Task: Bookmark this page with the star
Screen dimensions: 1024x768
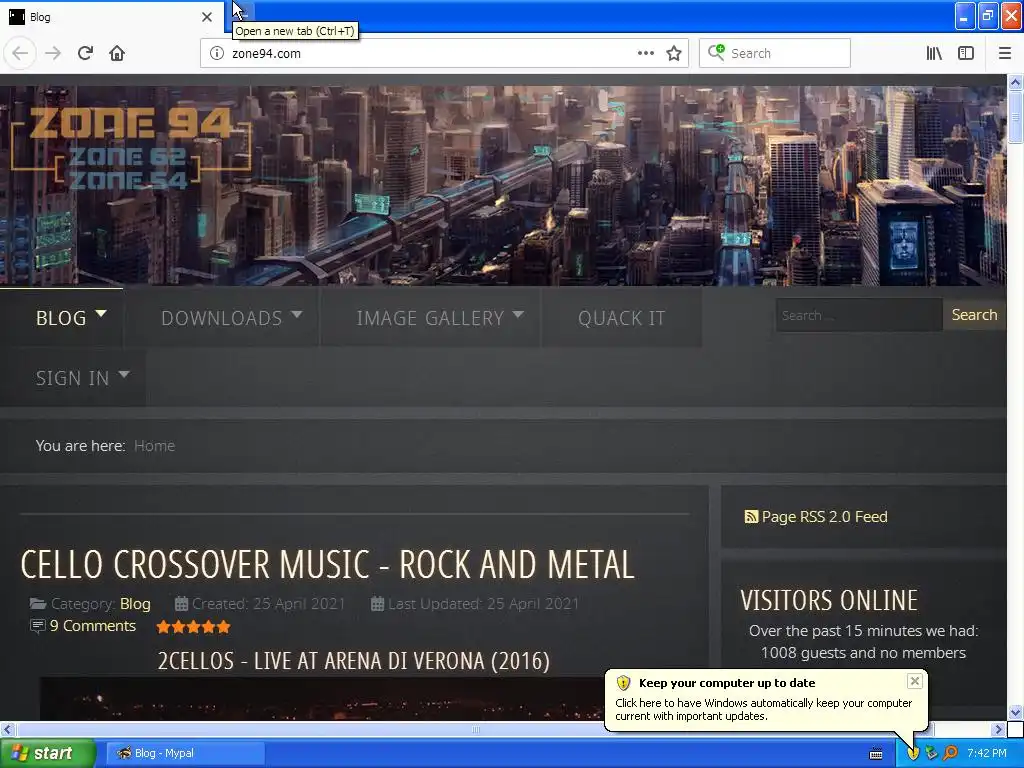Action: click(674, 54)
